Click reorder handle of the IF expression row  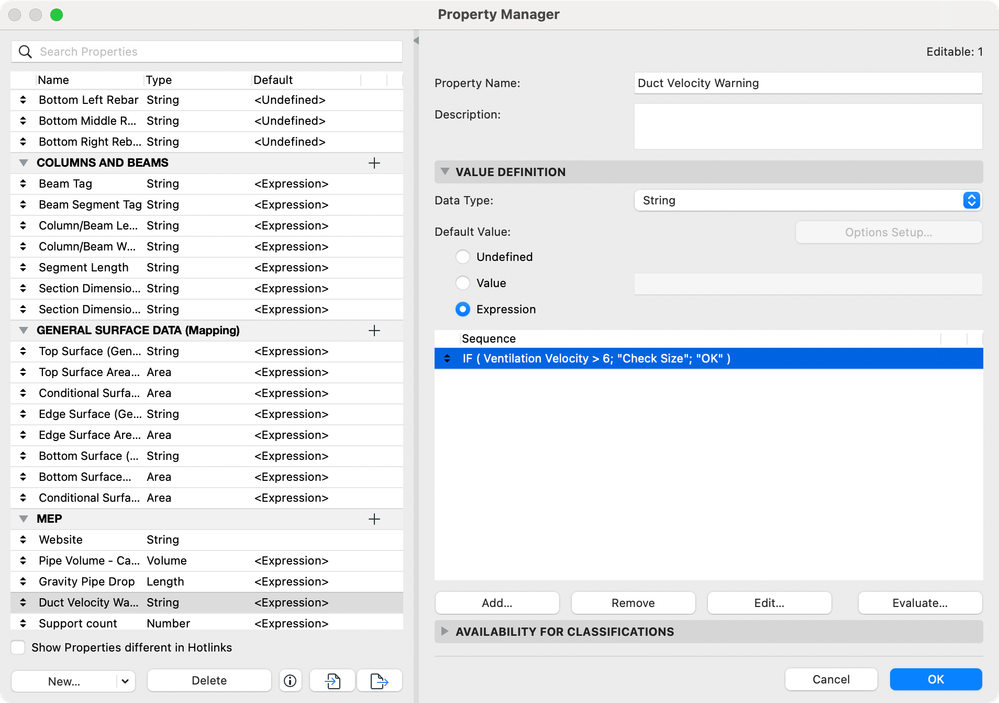[447, 359]
